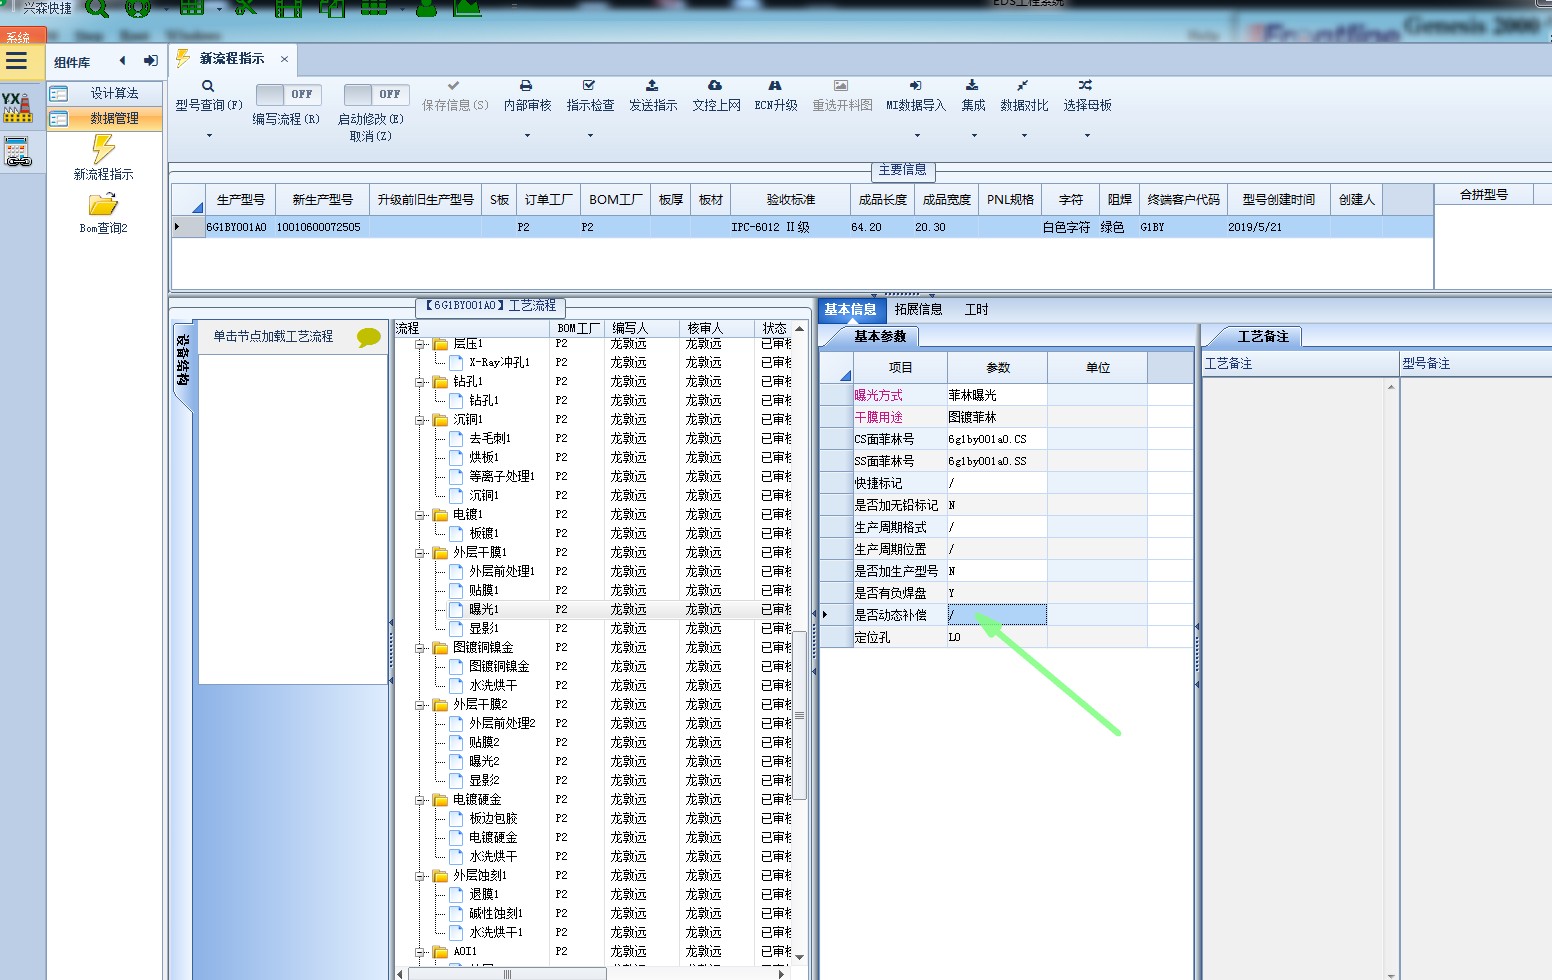Image resolution: width=1552 pixels, height=980 pixels.
Task: Click the calculator icon in left strip
Action: (18, 152)
